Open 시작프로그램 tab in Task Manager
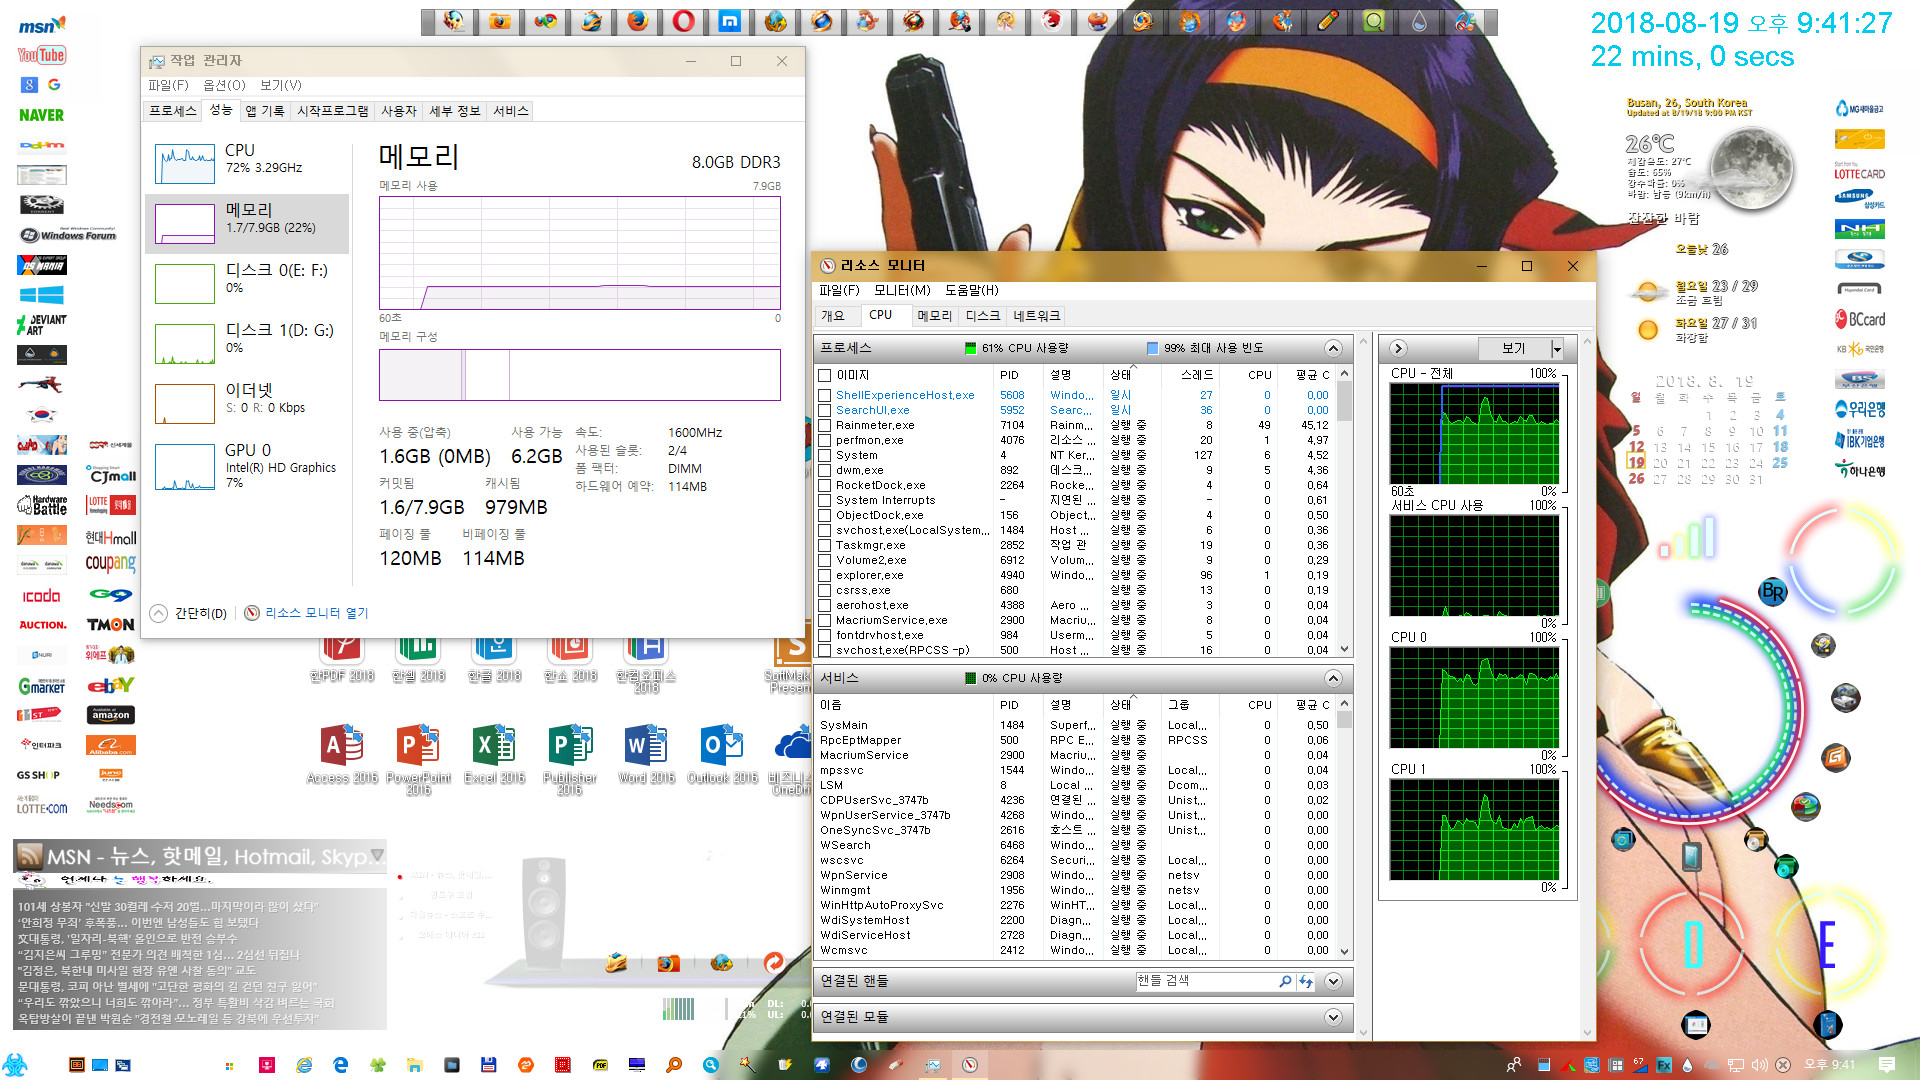The image size is (1920, 1080). pyautogui.click(x=333, y=111)
